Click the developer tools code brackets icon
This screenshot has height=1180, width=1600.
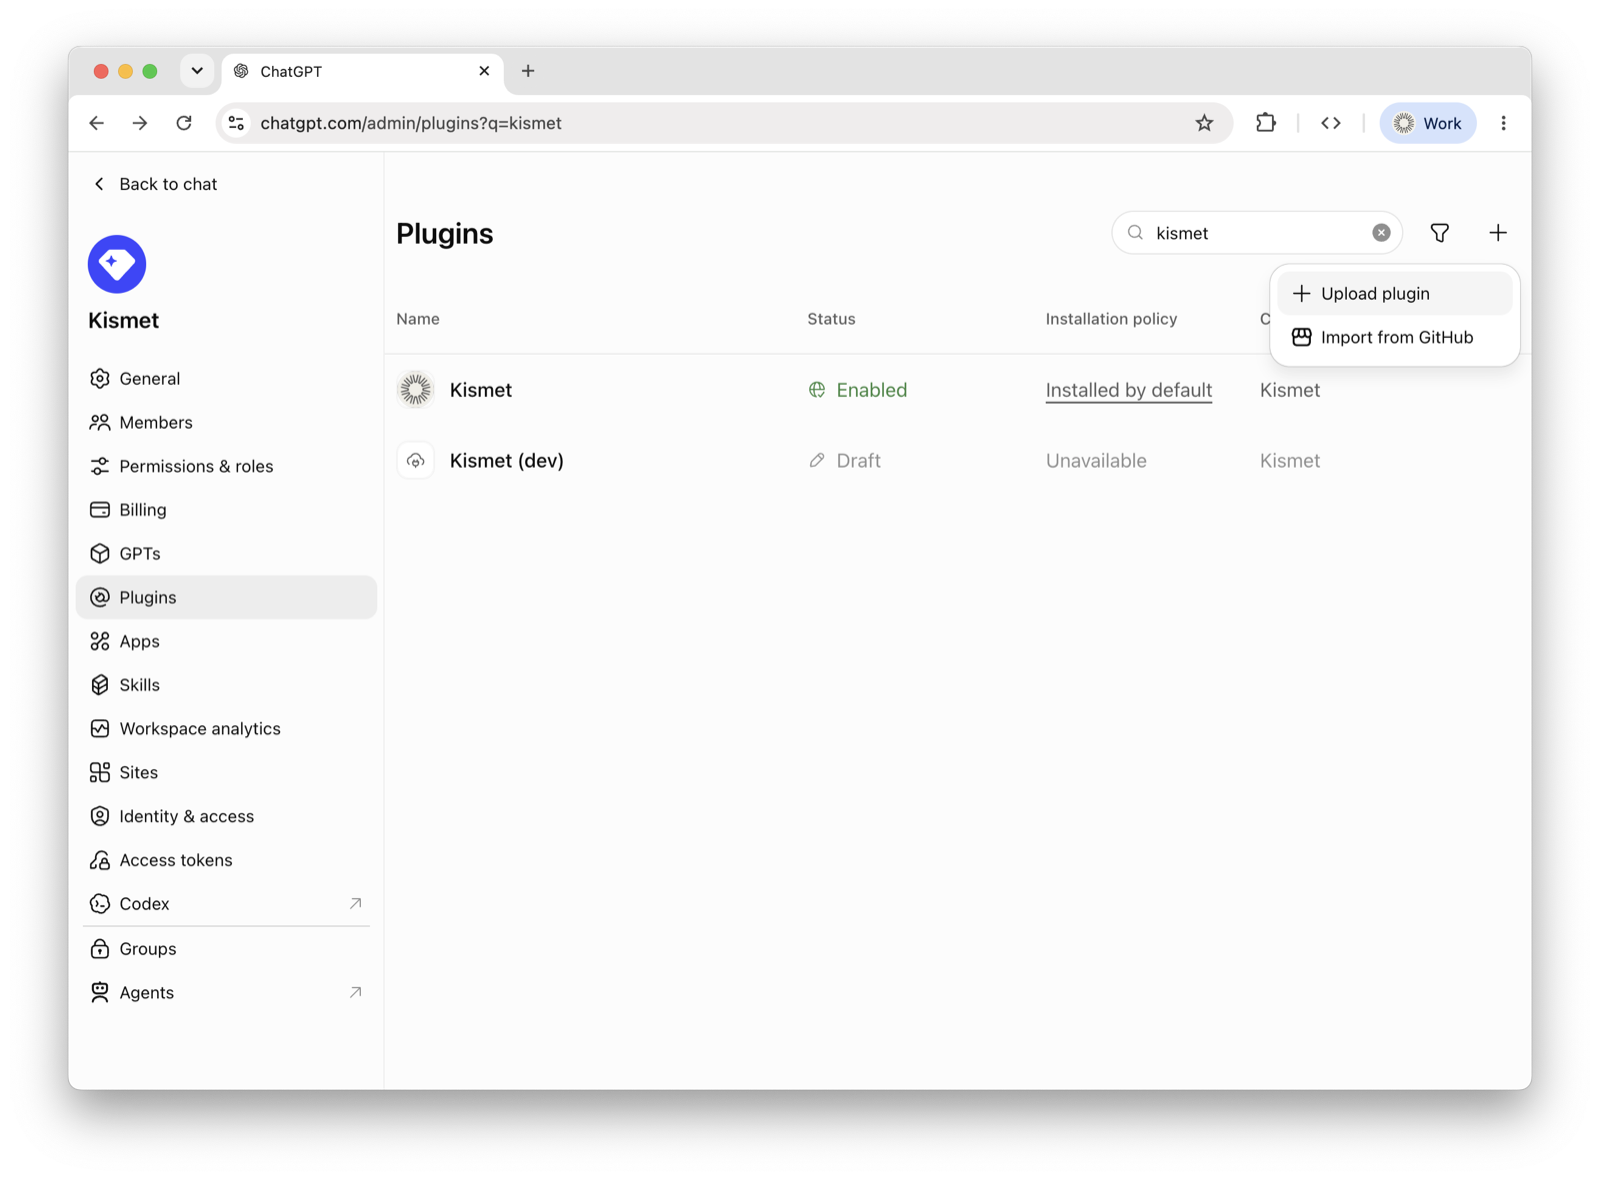click(1331, 123)
